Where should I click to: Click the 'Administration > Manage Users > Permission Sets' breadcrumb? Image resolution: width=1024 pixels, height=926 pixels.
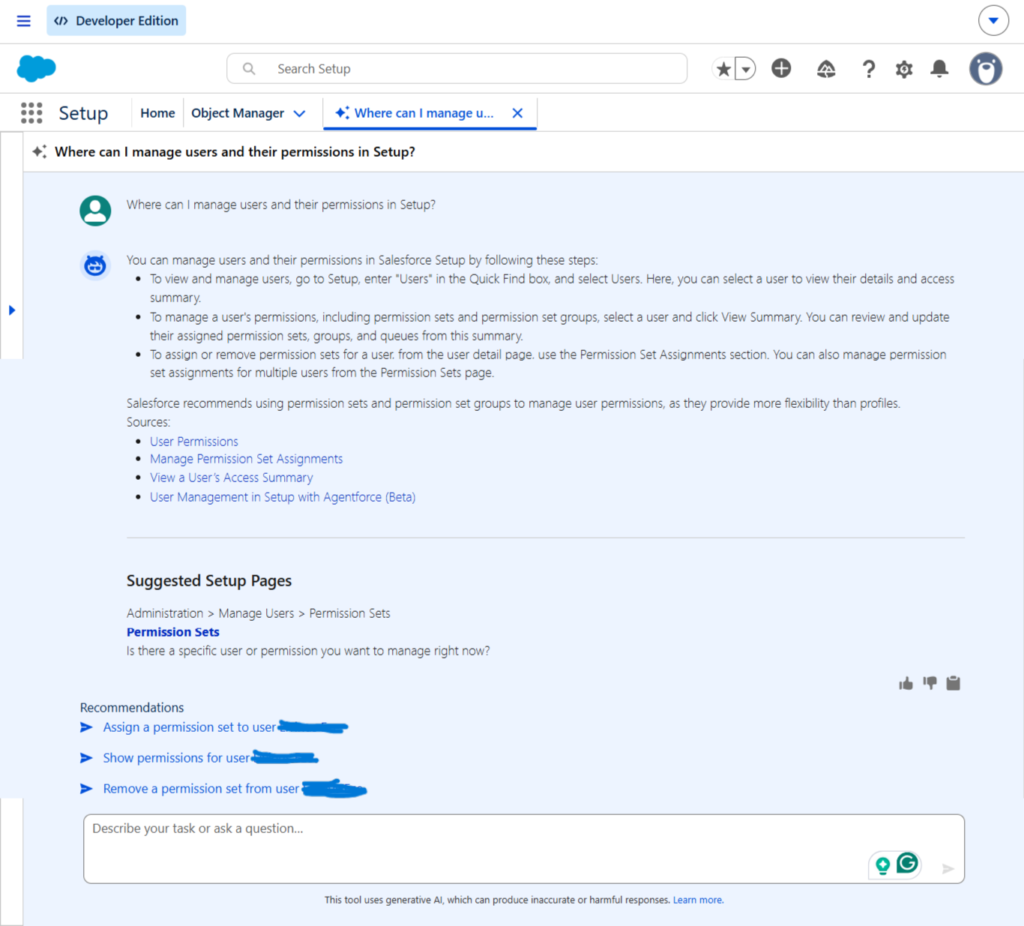pyautogui.click(x=259, y=613)
